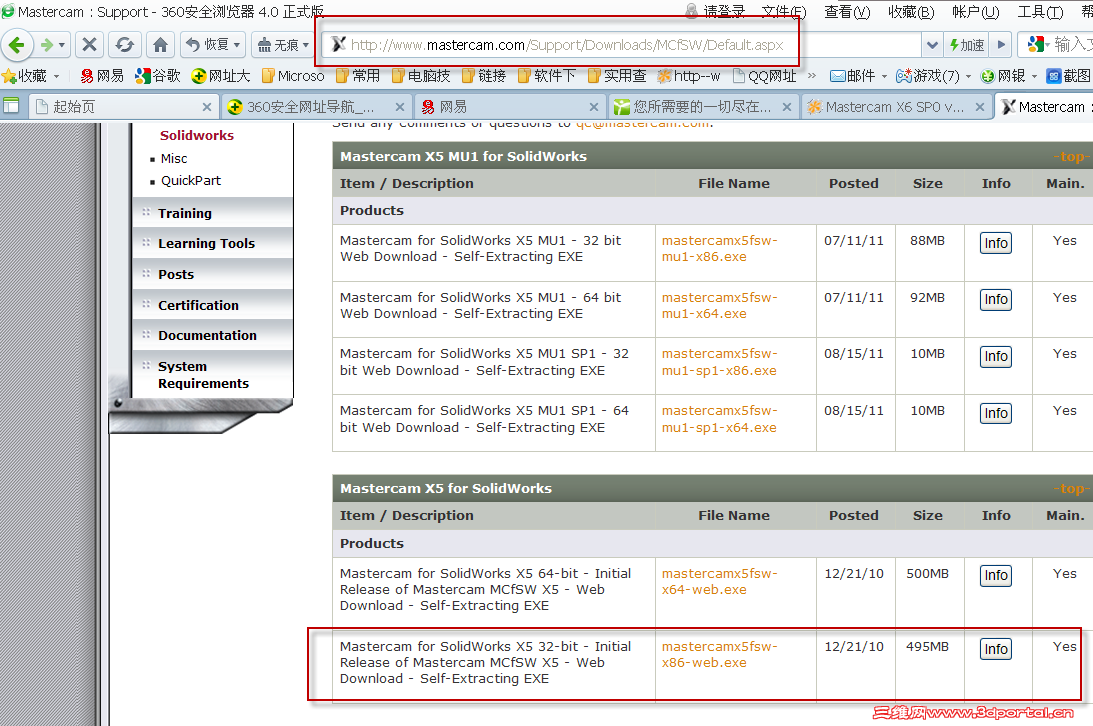Download mastercamx5fsw-mu1-sp1-x64.exe

point(719,419)
